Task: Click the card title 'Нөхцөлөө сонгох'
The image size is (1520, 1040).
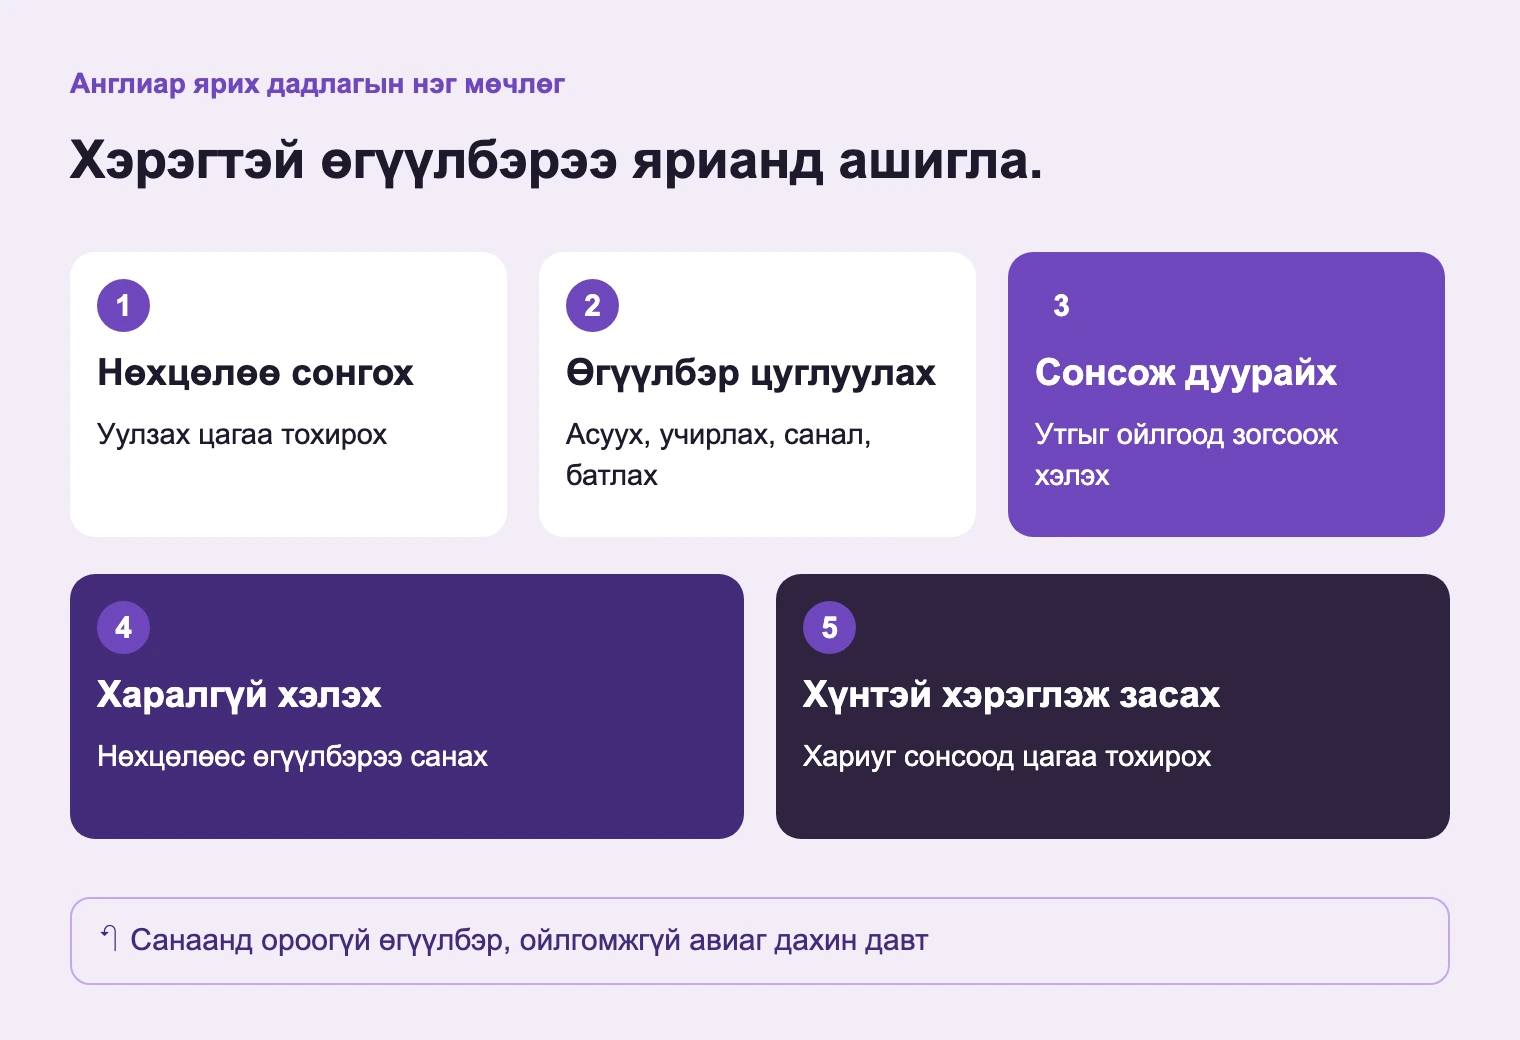Action: coord(255,373)
